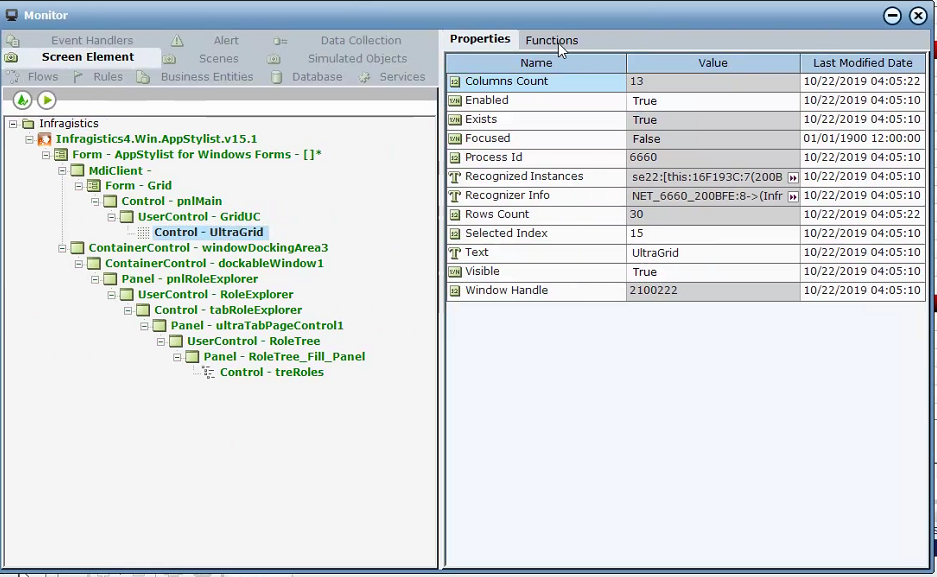This screenshot has width=937, height=577.
Task: Expand the Recognized Instances value with arrow button
Action: point(793,177)
